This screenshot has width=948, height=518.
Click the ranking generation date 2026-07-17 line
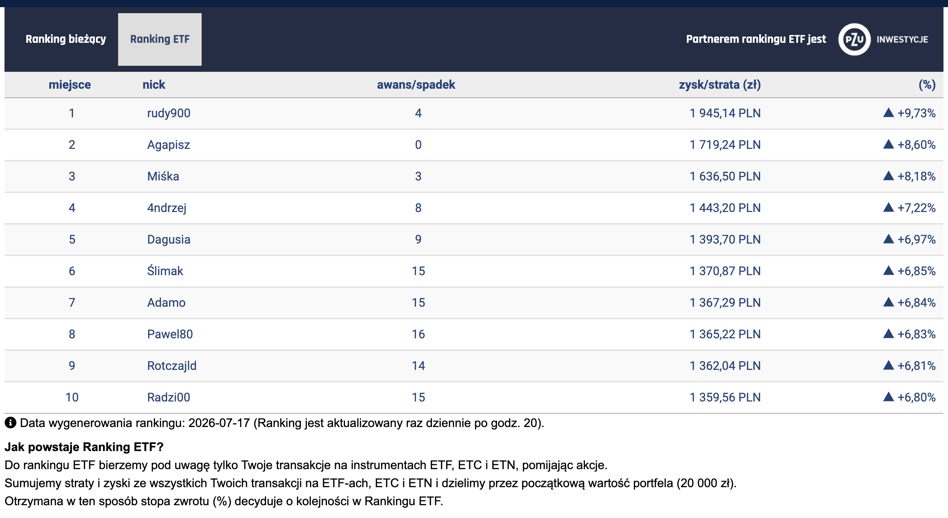pos(282,423)
